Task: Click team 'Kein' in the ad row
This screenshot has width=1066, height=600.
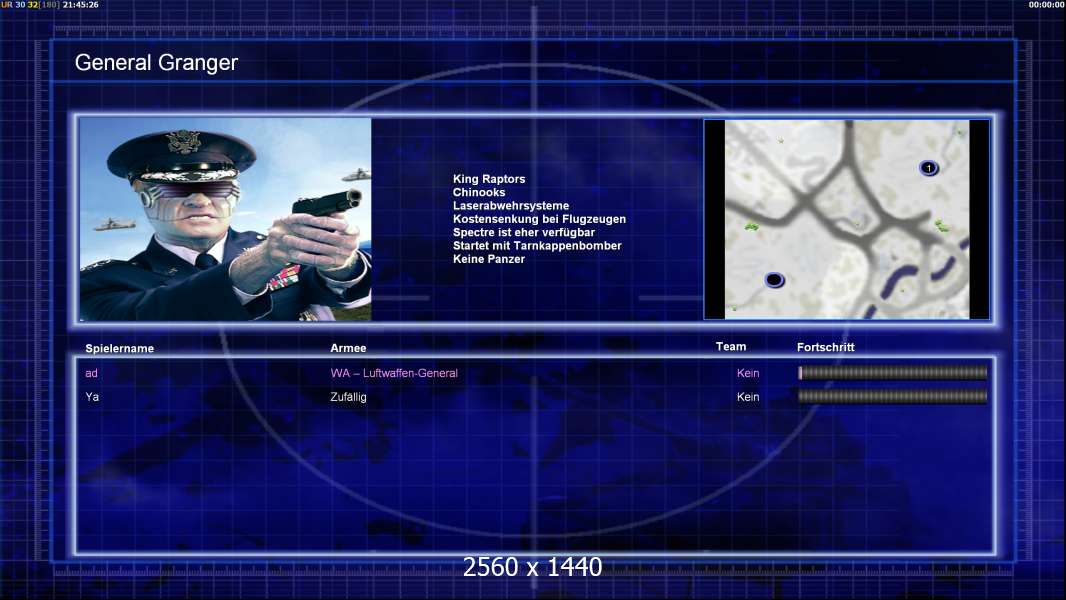Action: (748, 373)
